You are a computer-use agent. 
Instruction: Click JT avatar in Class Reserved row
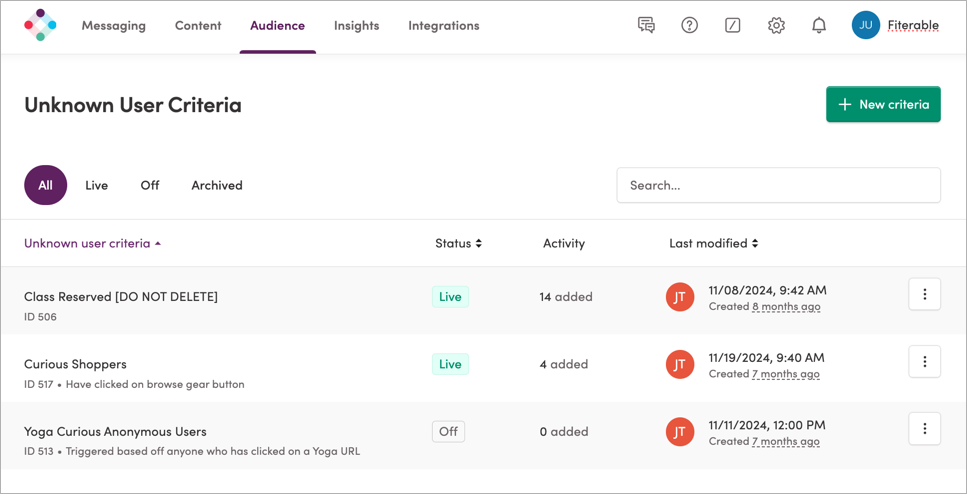pos(680,297)
